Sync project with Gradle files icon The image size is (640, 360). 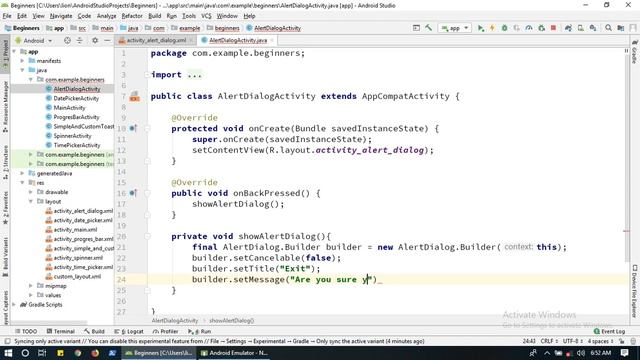(x=568, y=28)
